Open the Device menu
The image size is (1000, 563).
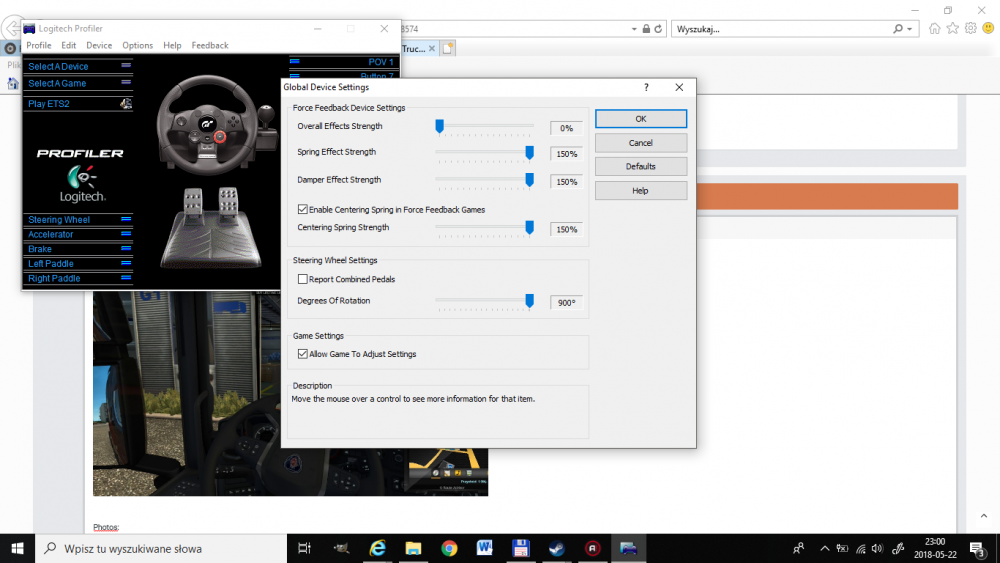[x=99, y=45]
